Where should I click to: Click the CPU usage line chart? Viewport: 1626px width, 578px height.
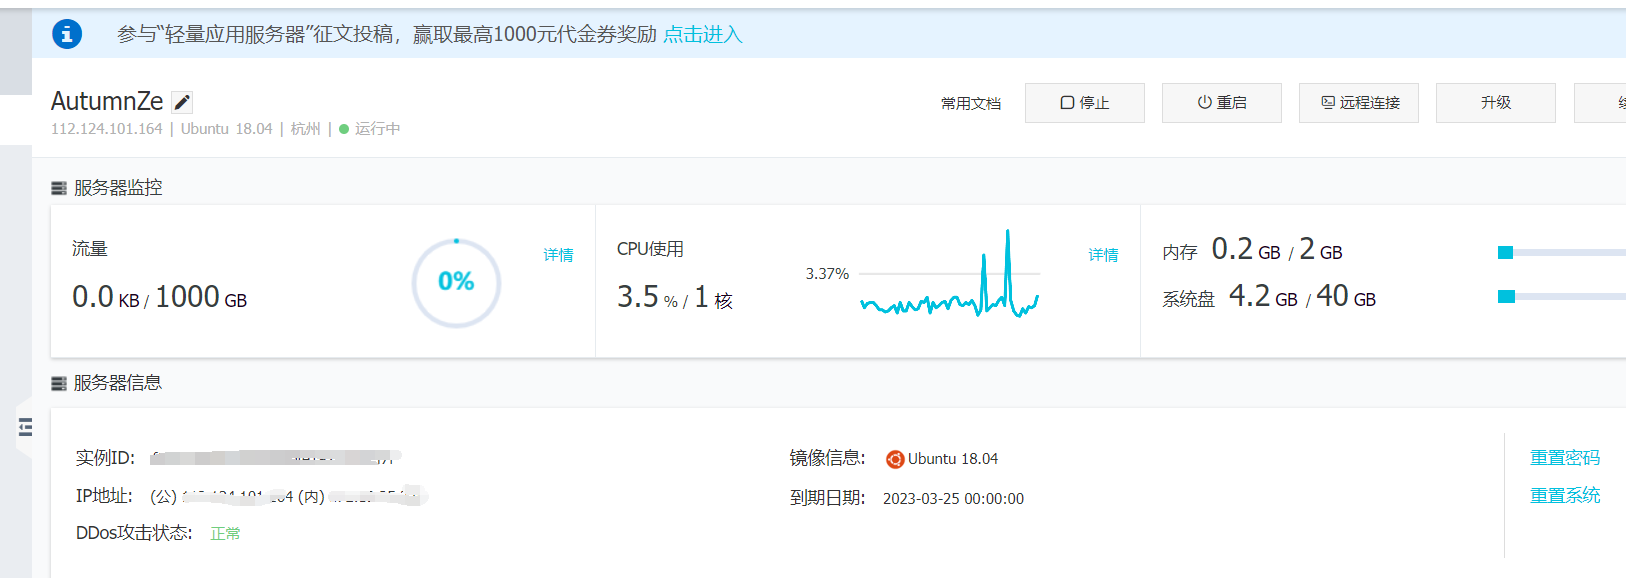pyautogui.click(x=949, y=274)
